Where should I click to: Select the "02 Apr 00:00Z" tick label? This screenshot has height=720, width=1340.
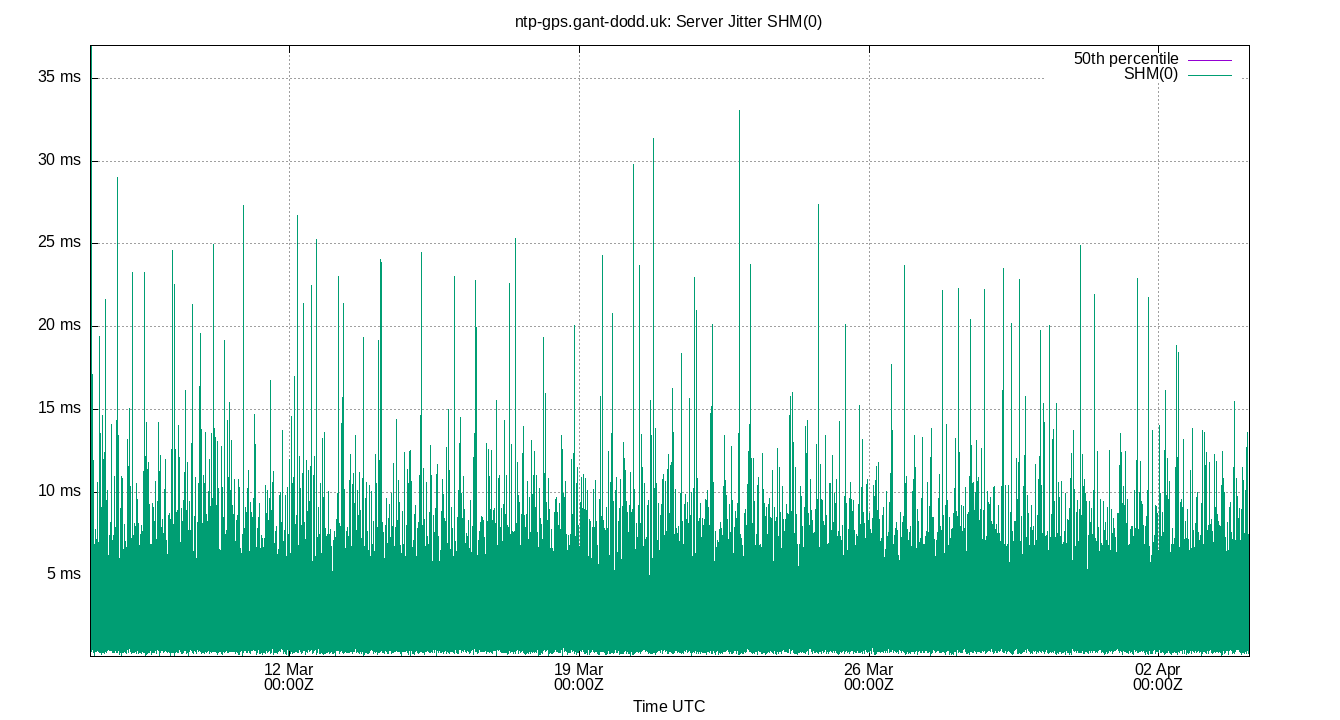pos(1156,677)
